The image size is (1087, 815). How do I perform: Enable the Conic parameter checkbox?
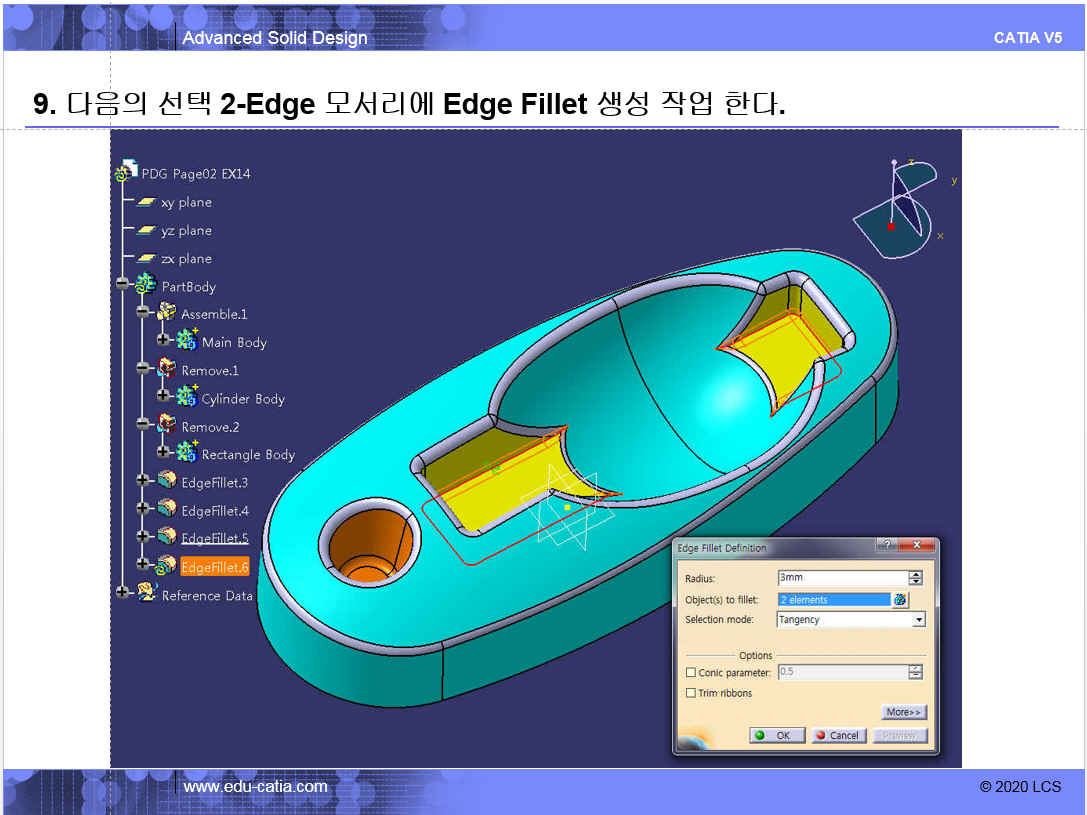690,673
